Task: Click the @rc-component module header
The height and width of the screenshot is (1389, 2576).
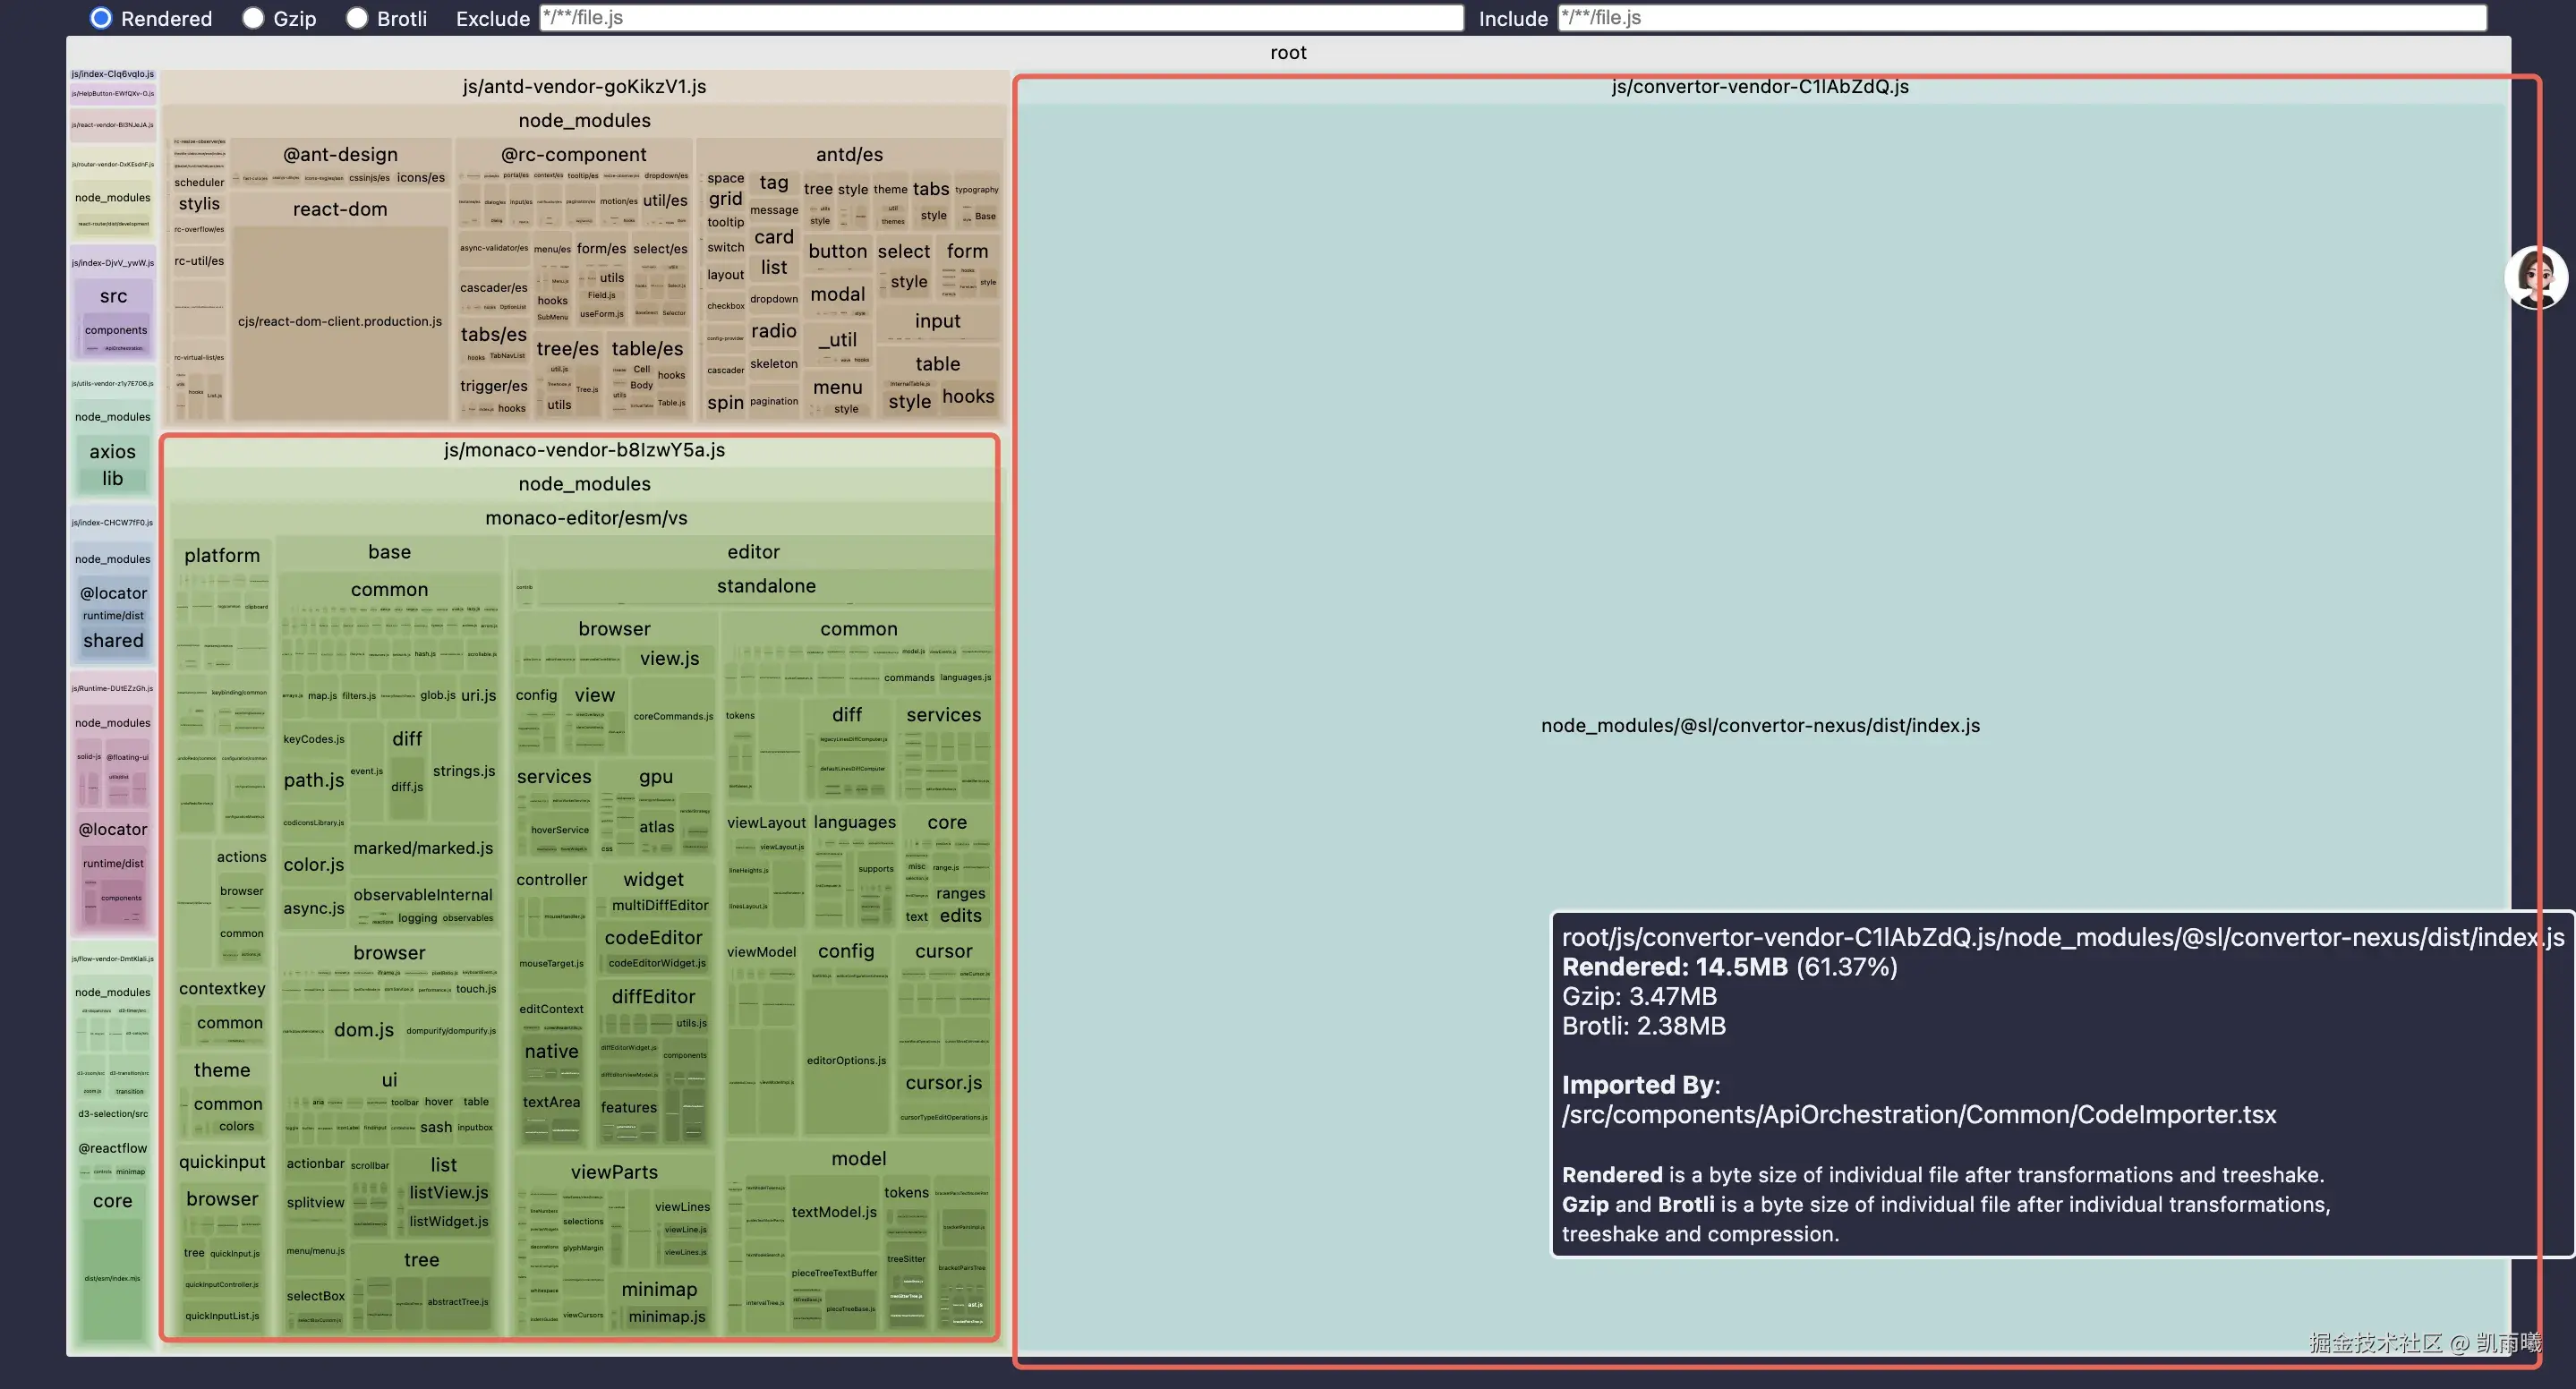Action: point(573,155)
